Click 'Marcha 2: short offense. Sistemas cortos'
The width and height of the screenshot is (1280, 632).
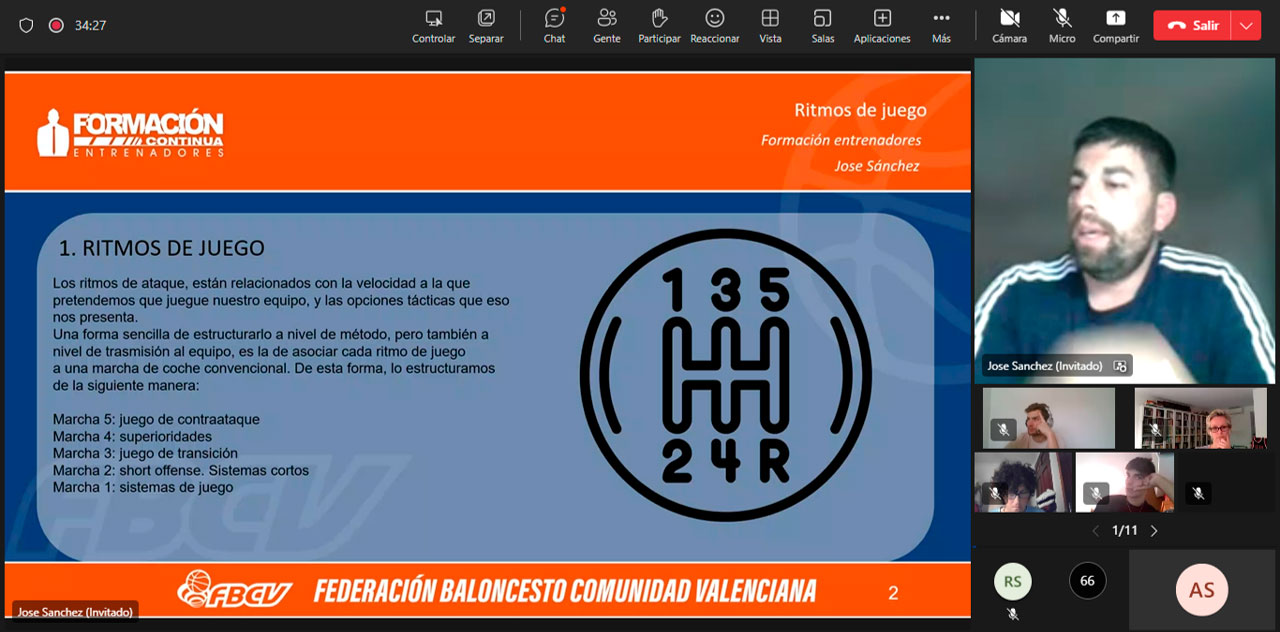pos(181,471)
